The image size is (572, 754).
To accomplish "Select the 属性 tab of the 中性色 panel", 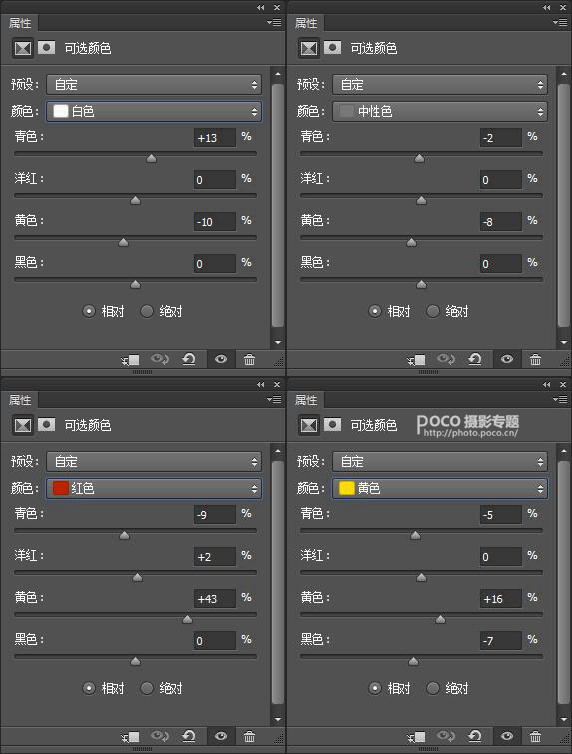I will (x=306, y=23).
